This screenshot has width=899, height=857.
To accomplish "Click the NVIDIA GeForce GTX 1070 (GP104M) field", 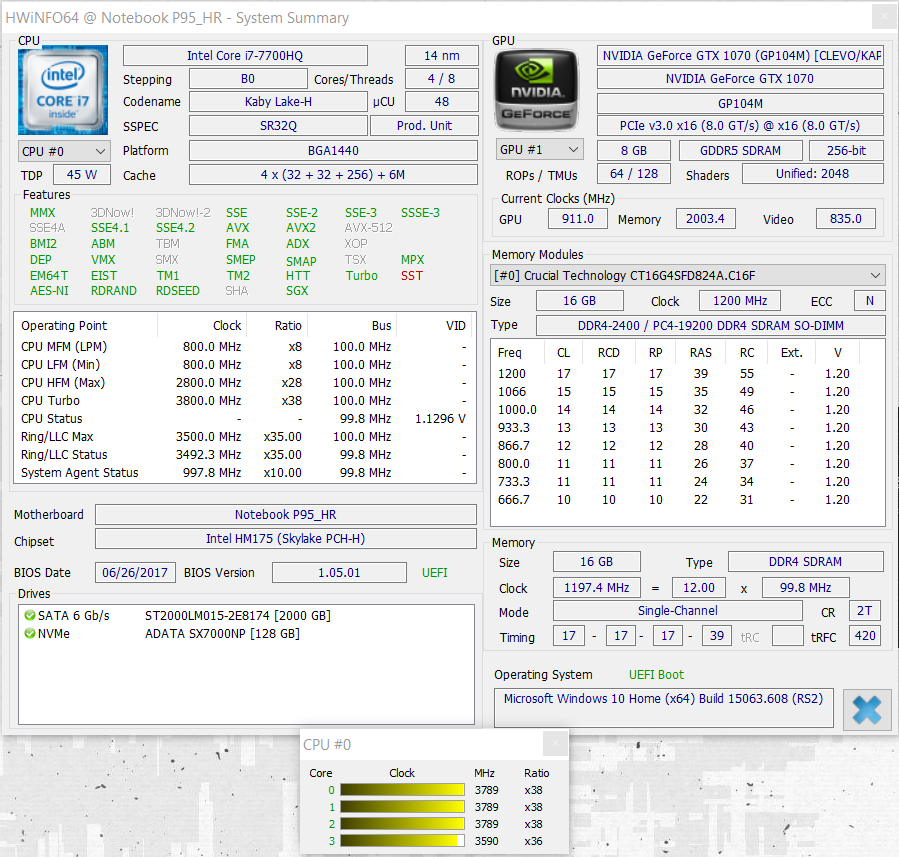I will 740,56.
